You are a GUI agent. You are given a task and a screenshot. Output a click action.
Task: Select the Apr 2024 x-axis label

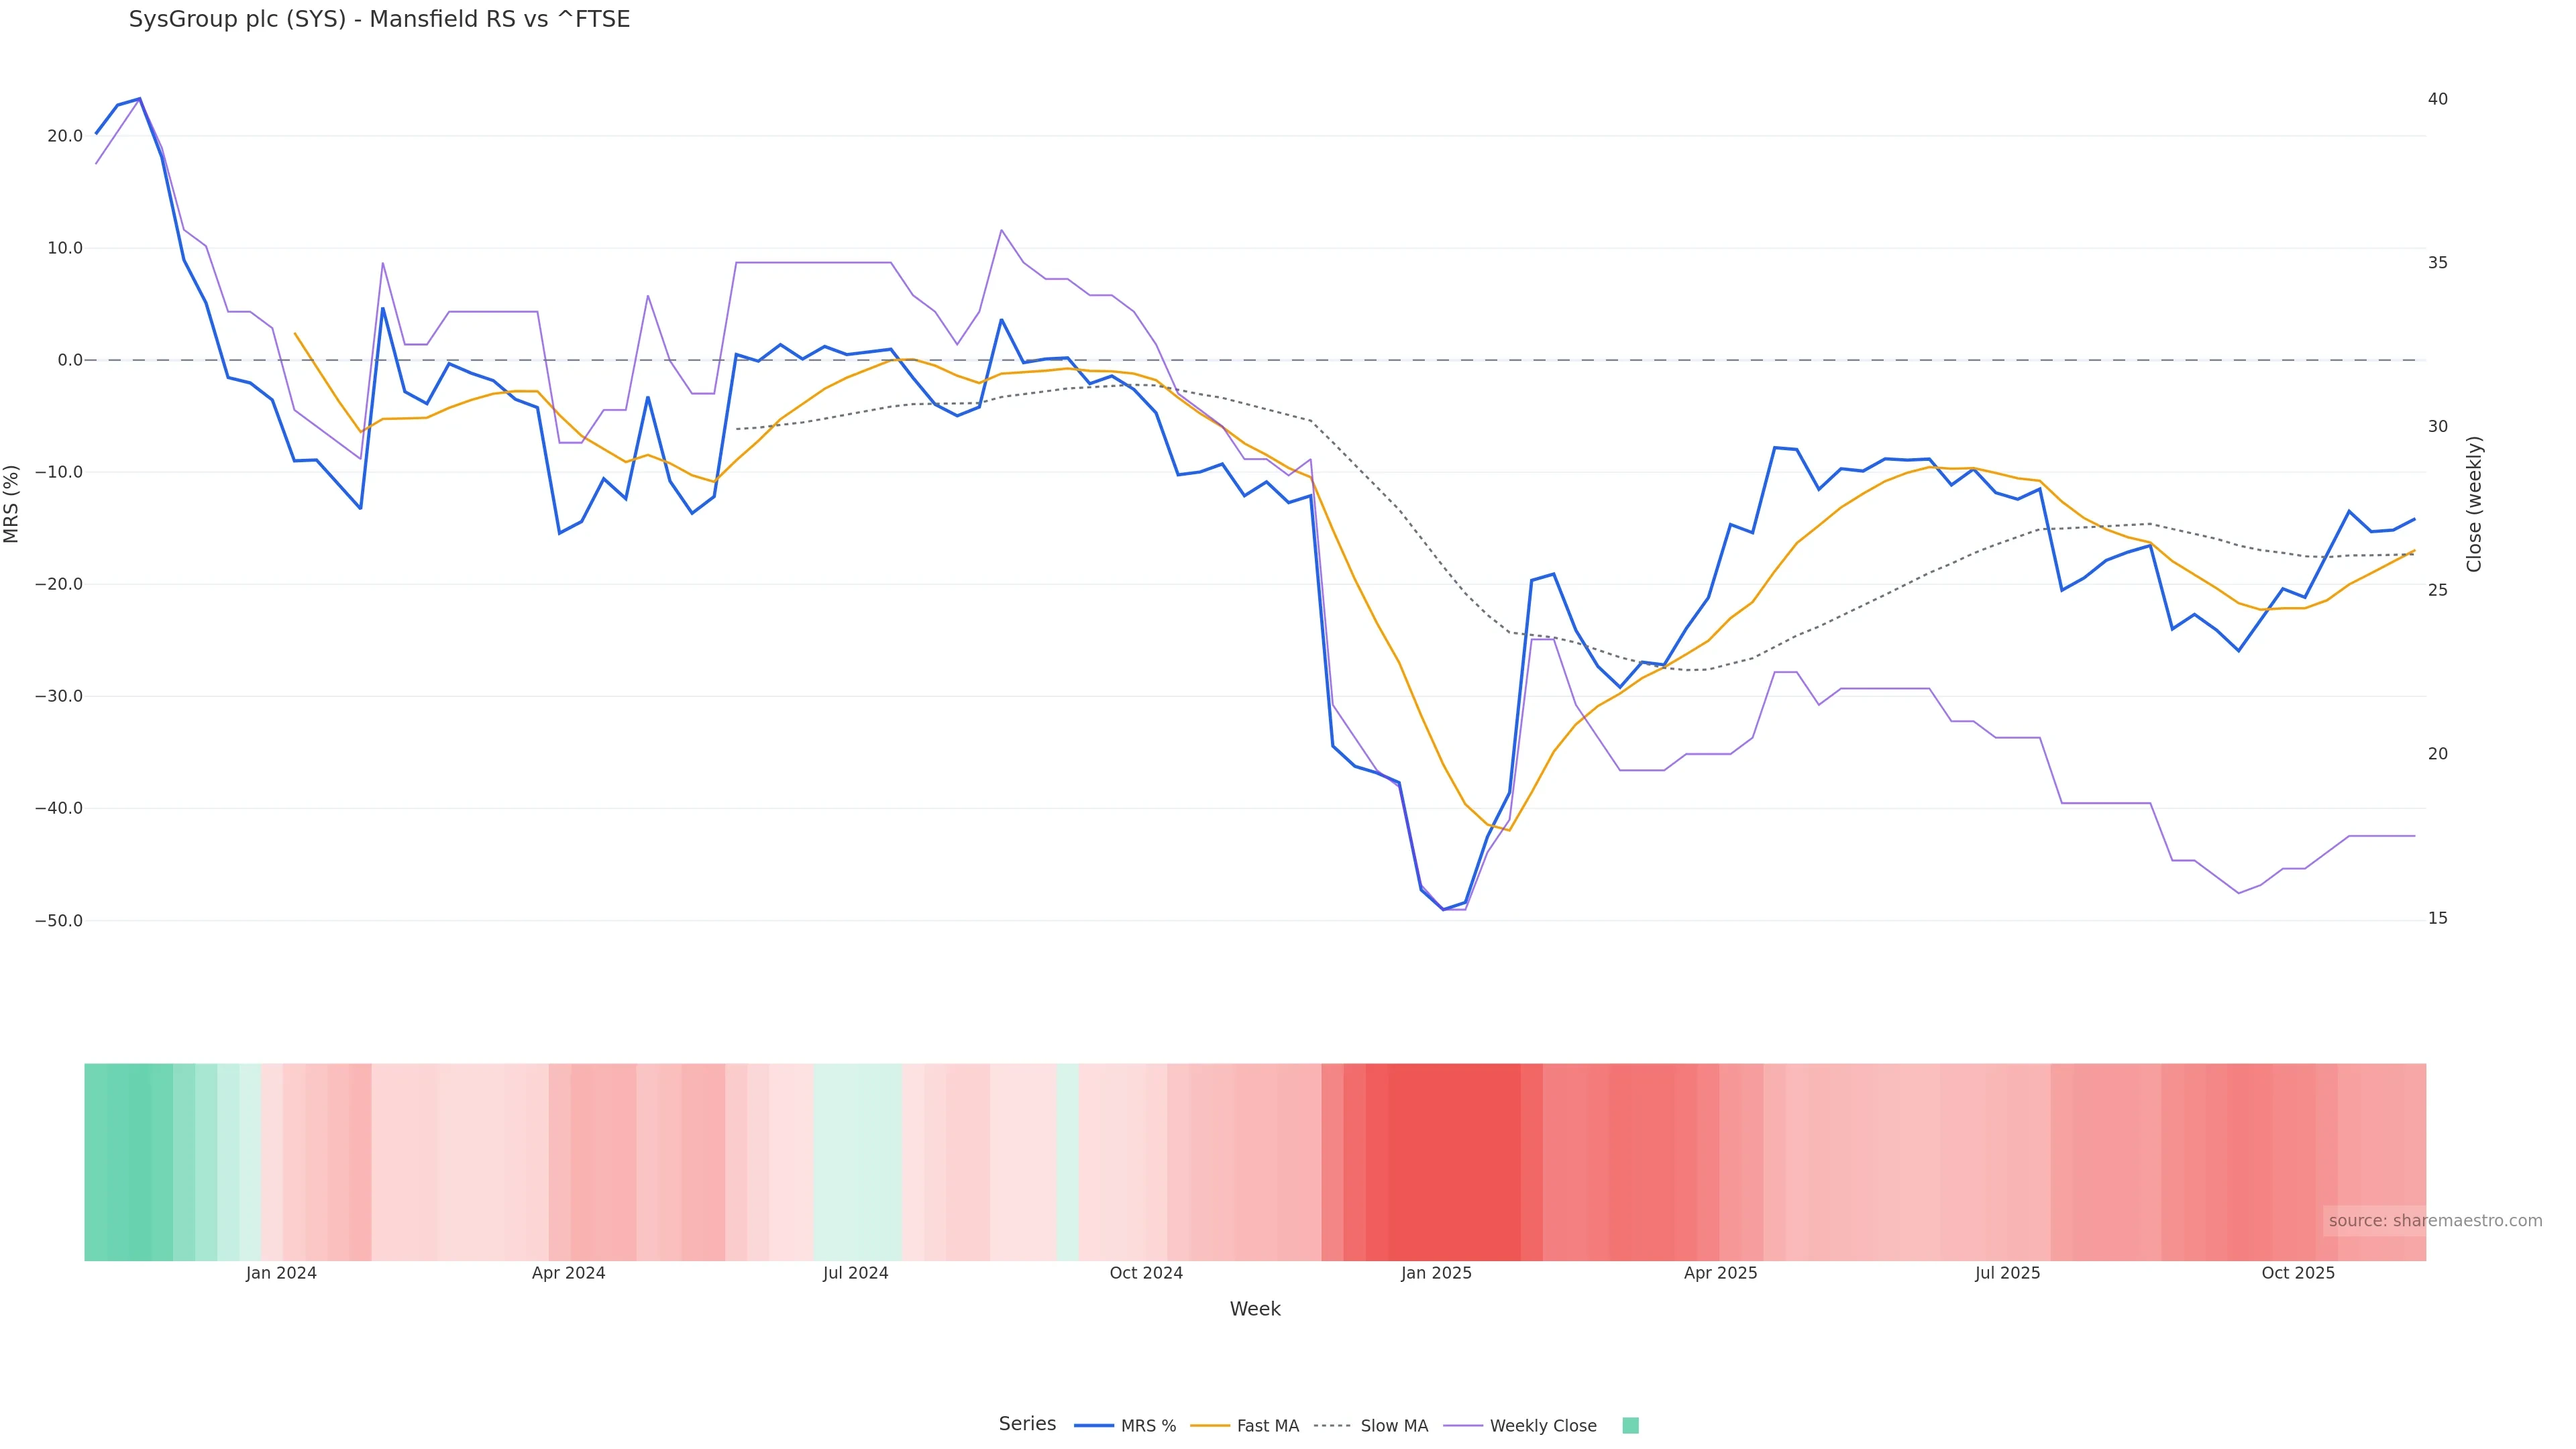(568, 1273)
